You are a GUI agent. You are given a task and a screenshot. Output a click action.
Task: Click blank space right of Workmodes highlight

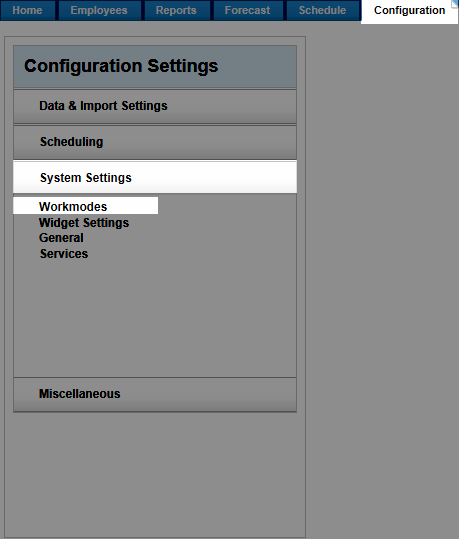point(227,206)
